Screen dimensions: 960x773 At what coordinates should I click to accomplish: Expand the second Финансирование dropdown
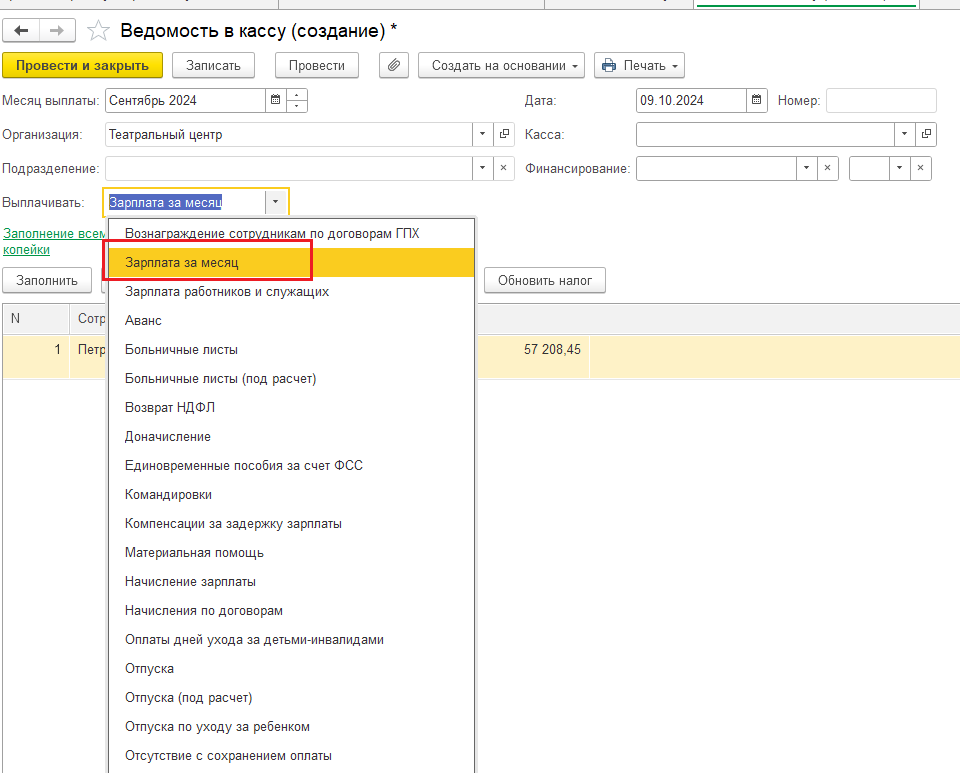(x=899, y=168)
